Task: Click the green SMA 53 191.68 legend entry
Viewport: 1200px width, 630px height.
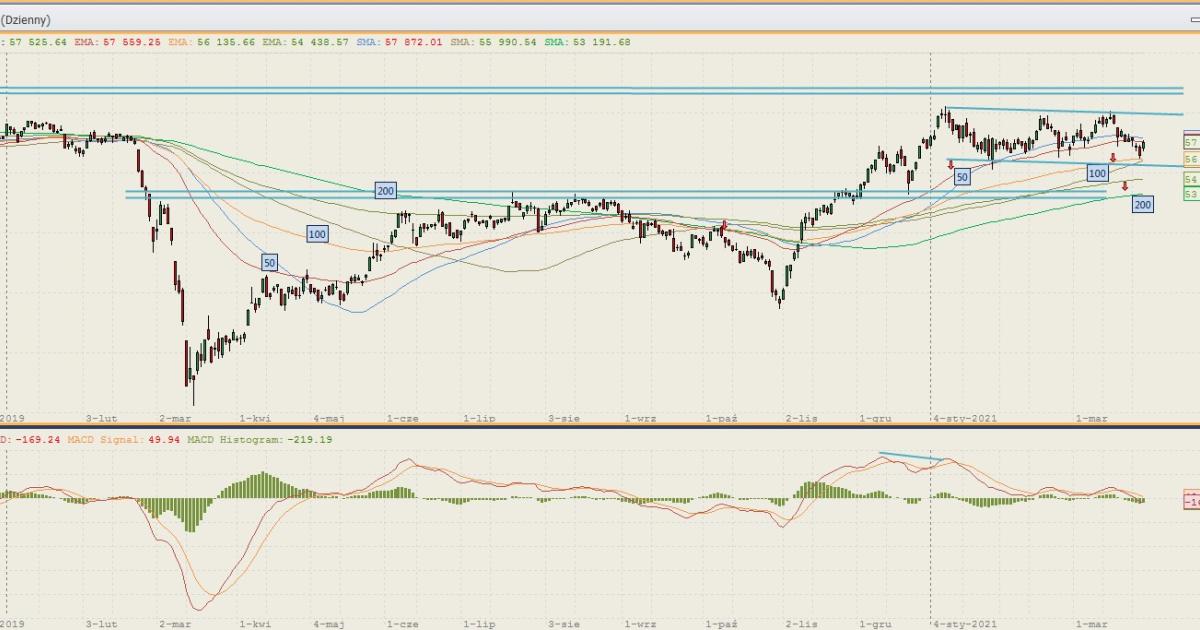Action: tap(595, 42)
